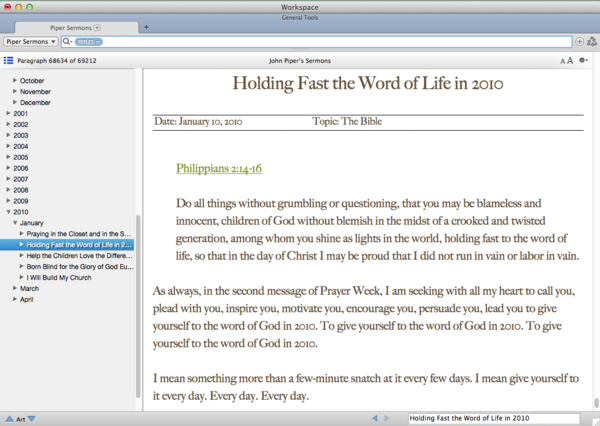Expand the March month node

15,288
